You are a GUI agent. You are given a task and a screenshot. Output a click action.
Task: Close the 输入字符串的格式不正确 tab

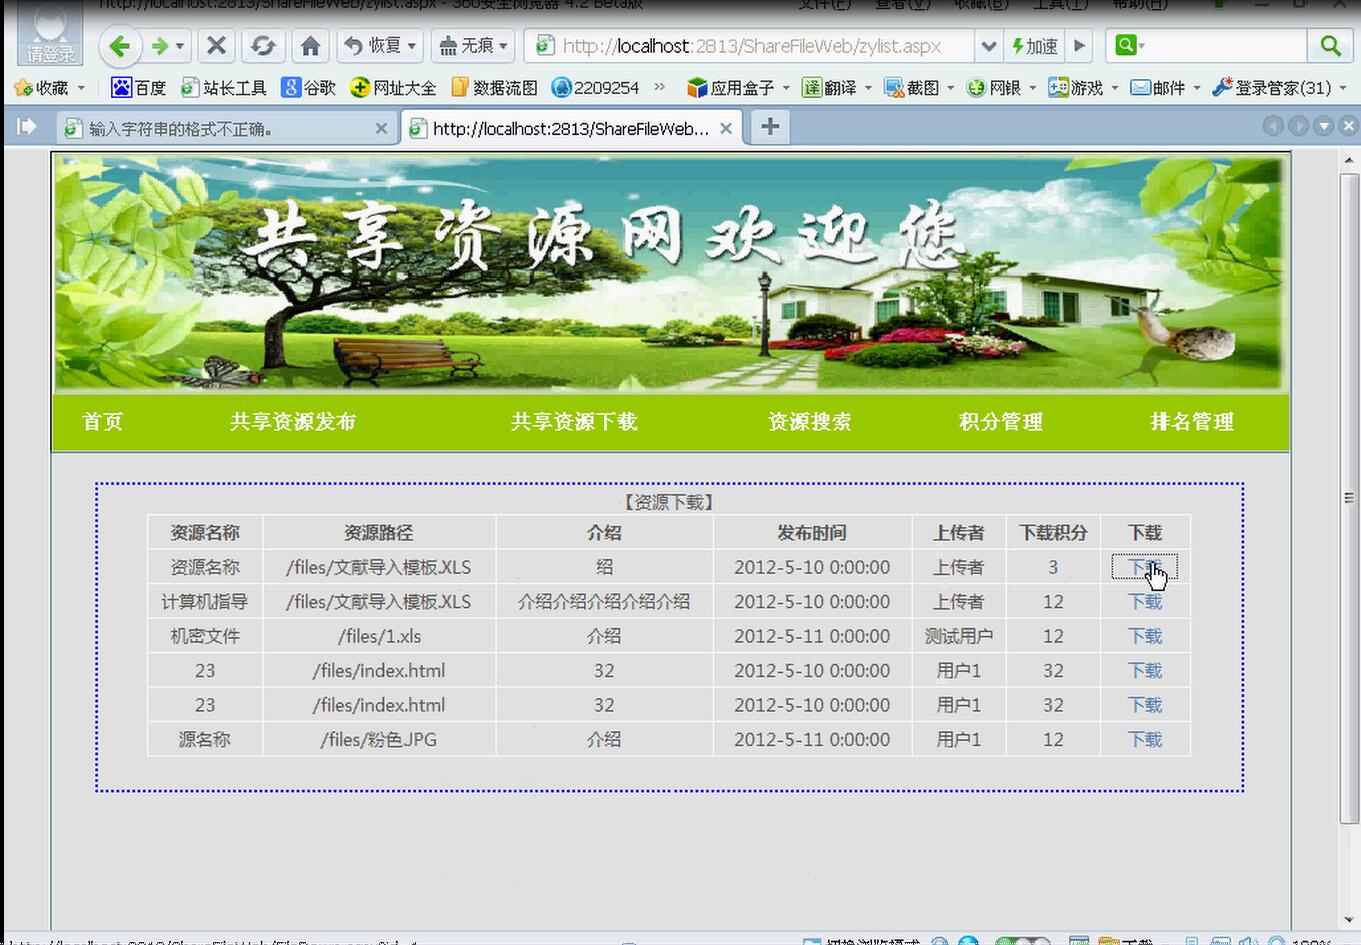click(x=381, y=128)
